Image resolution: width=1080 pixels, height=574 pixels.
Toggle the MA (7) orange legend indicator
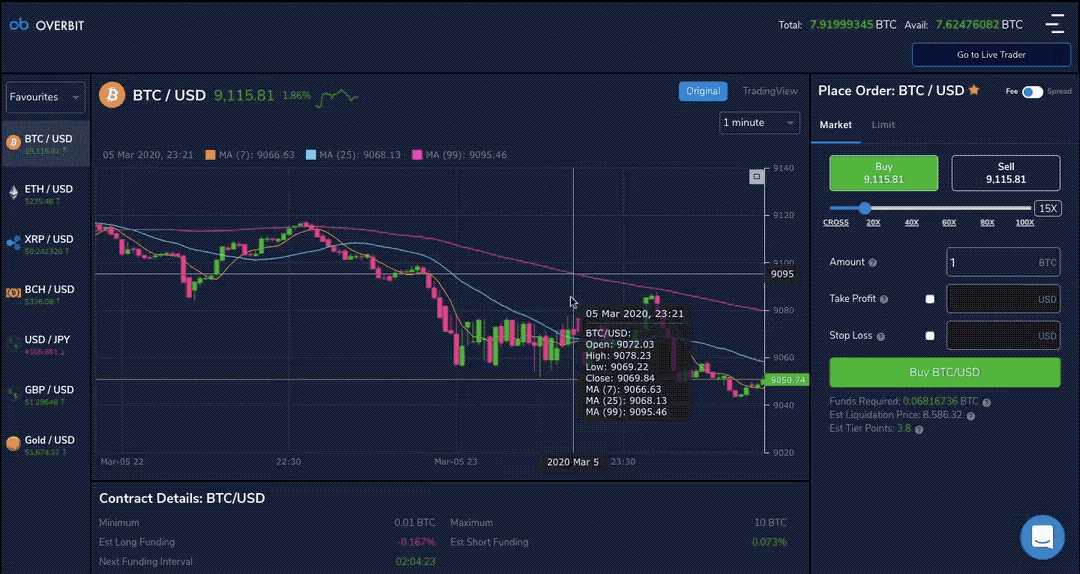(210, 155)
